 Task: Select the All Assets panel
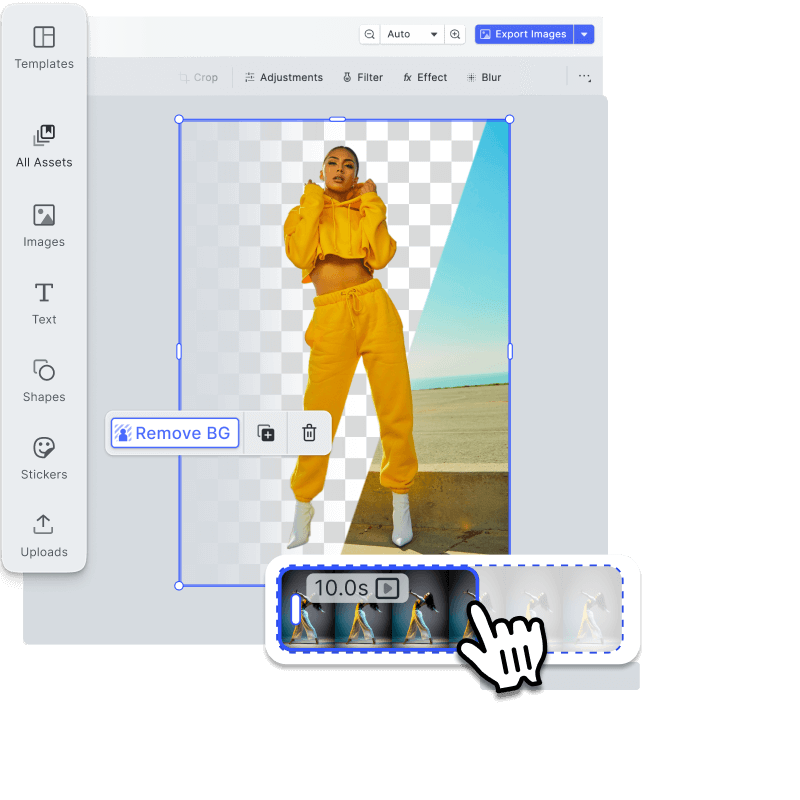click(44, 143)
